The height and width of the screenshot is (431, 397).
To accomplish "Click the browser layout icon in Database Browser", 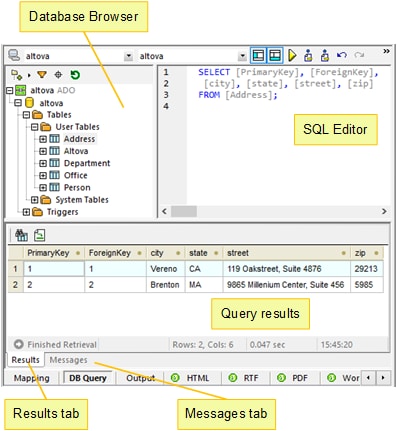I will coord(16,75).
